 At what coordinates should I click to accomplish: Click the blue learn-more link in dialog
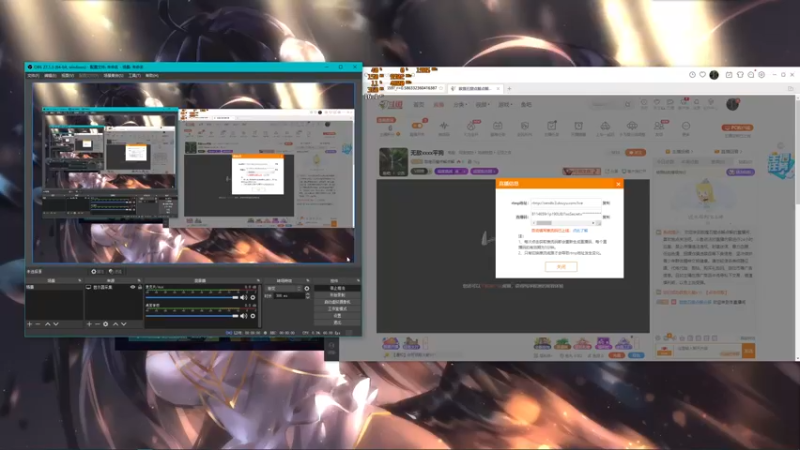tap(581, 231)
